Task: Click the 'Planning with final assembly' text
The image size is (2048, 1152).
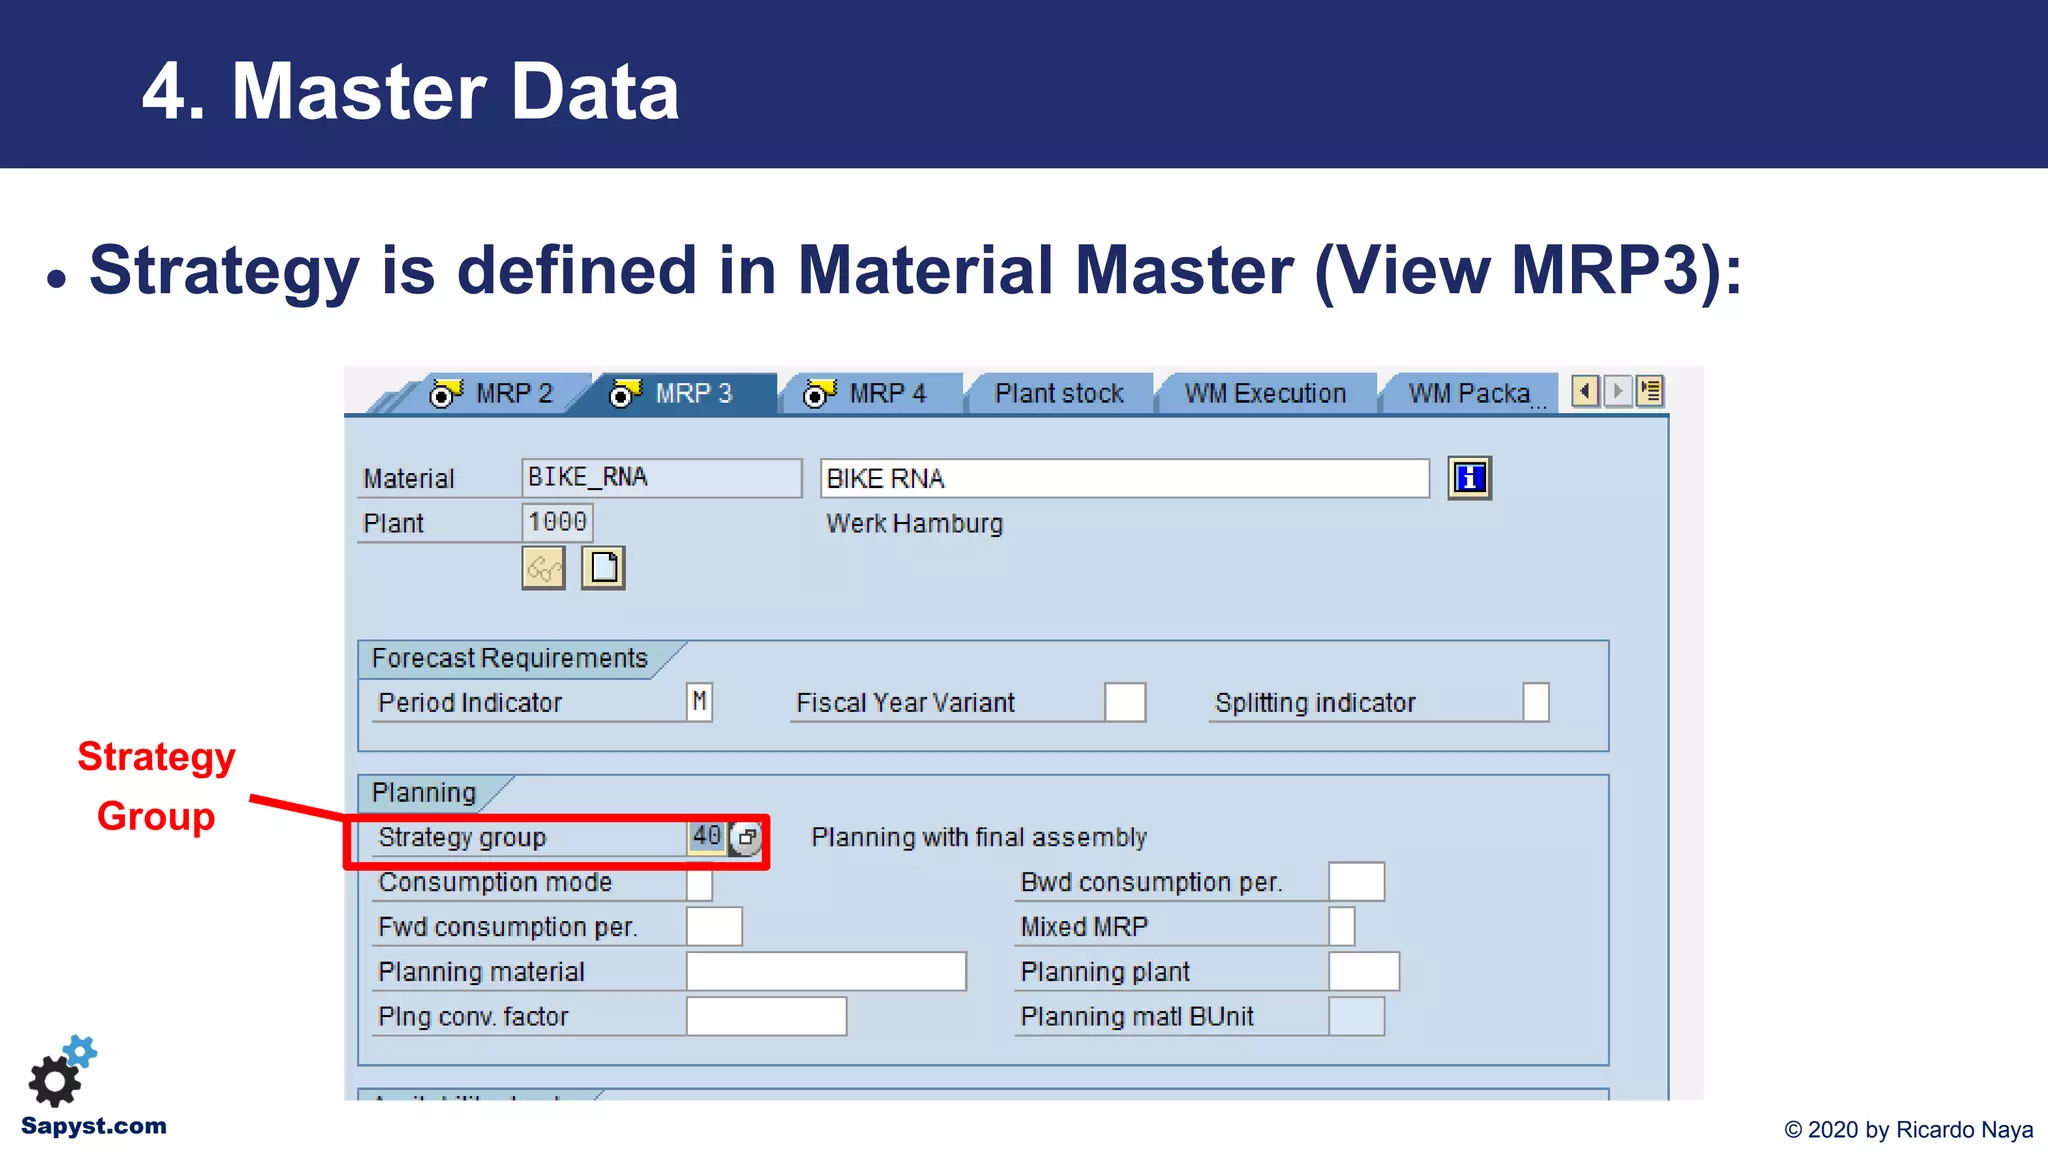Action: pyautogui.click(x=979, y=837)
